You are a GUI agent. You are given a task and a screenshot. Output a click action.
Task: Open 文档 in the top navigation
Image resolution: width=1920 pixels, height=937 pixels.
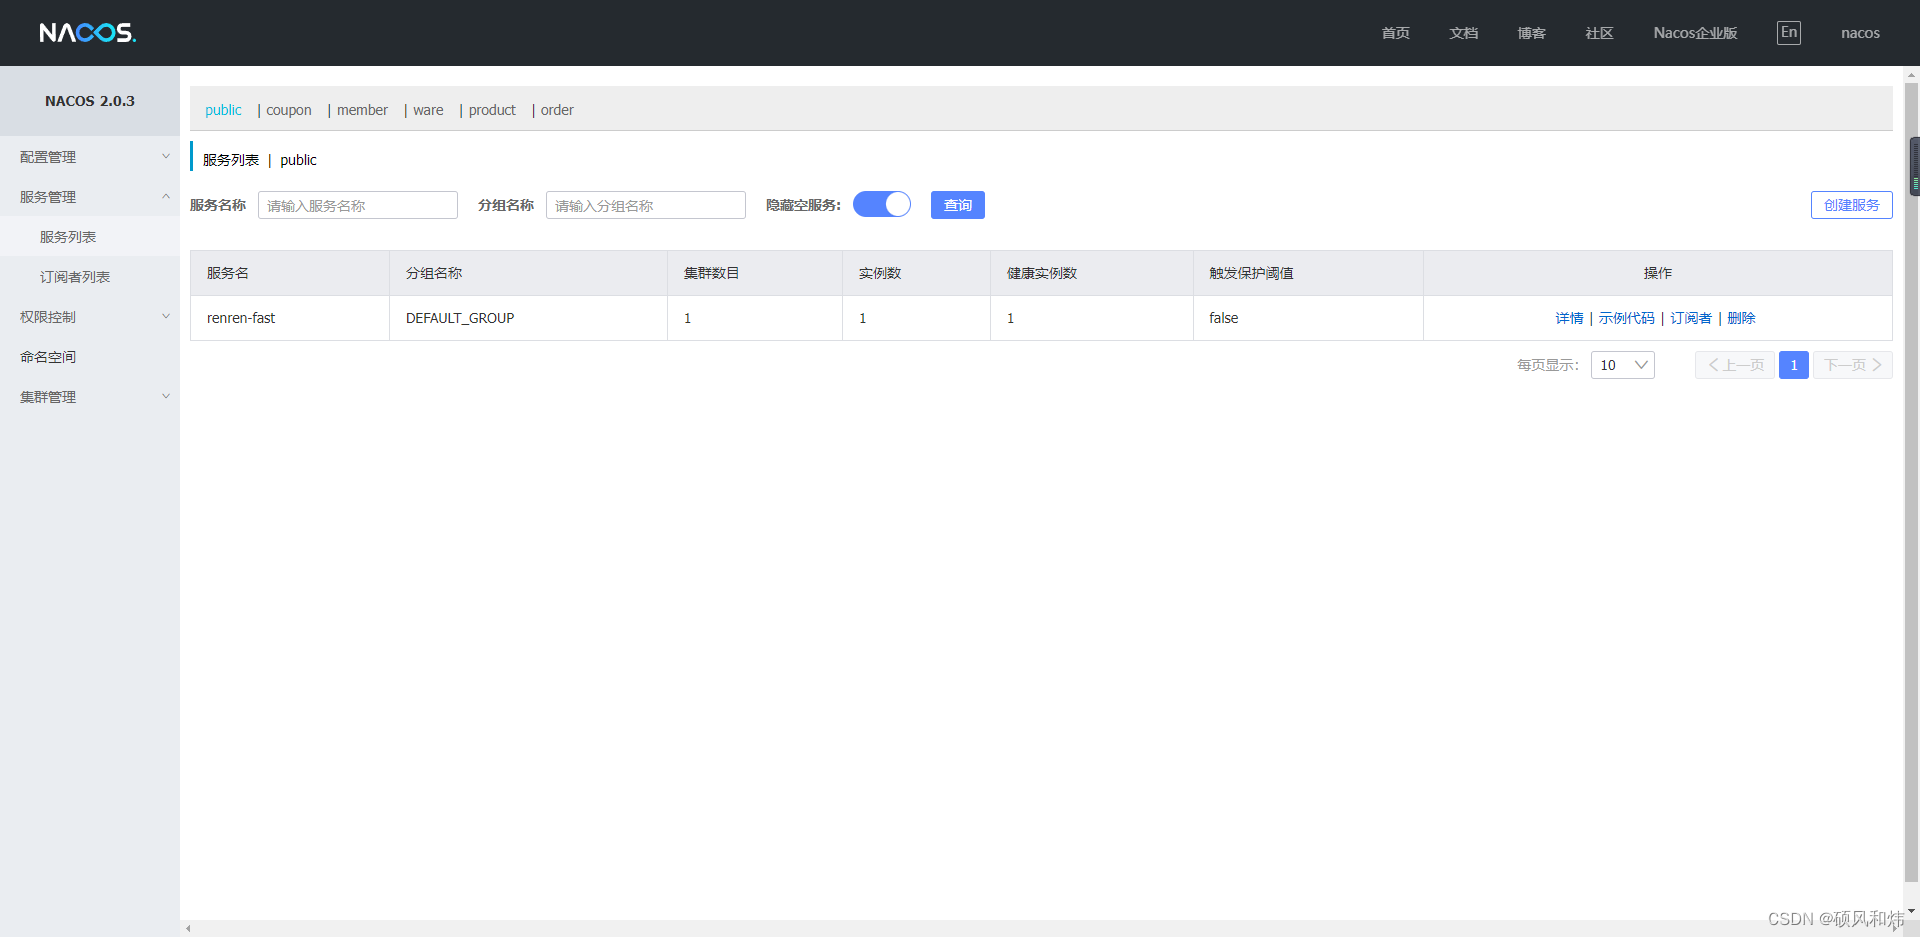point(1463,33)
